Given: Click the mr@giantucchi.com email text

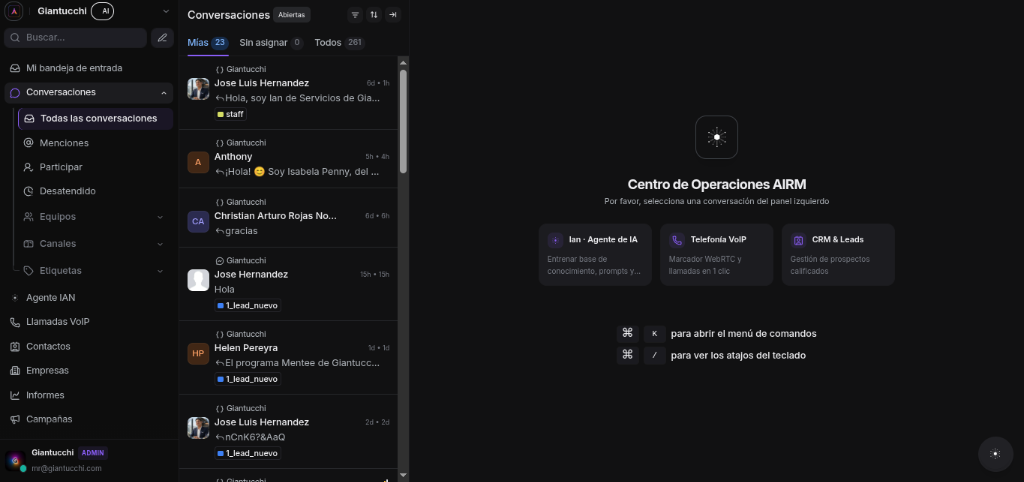Looking at the screenshot, I should click(x=67, y=468).
